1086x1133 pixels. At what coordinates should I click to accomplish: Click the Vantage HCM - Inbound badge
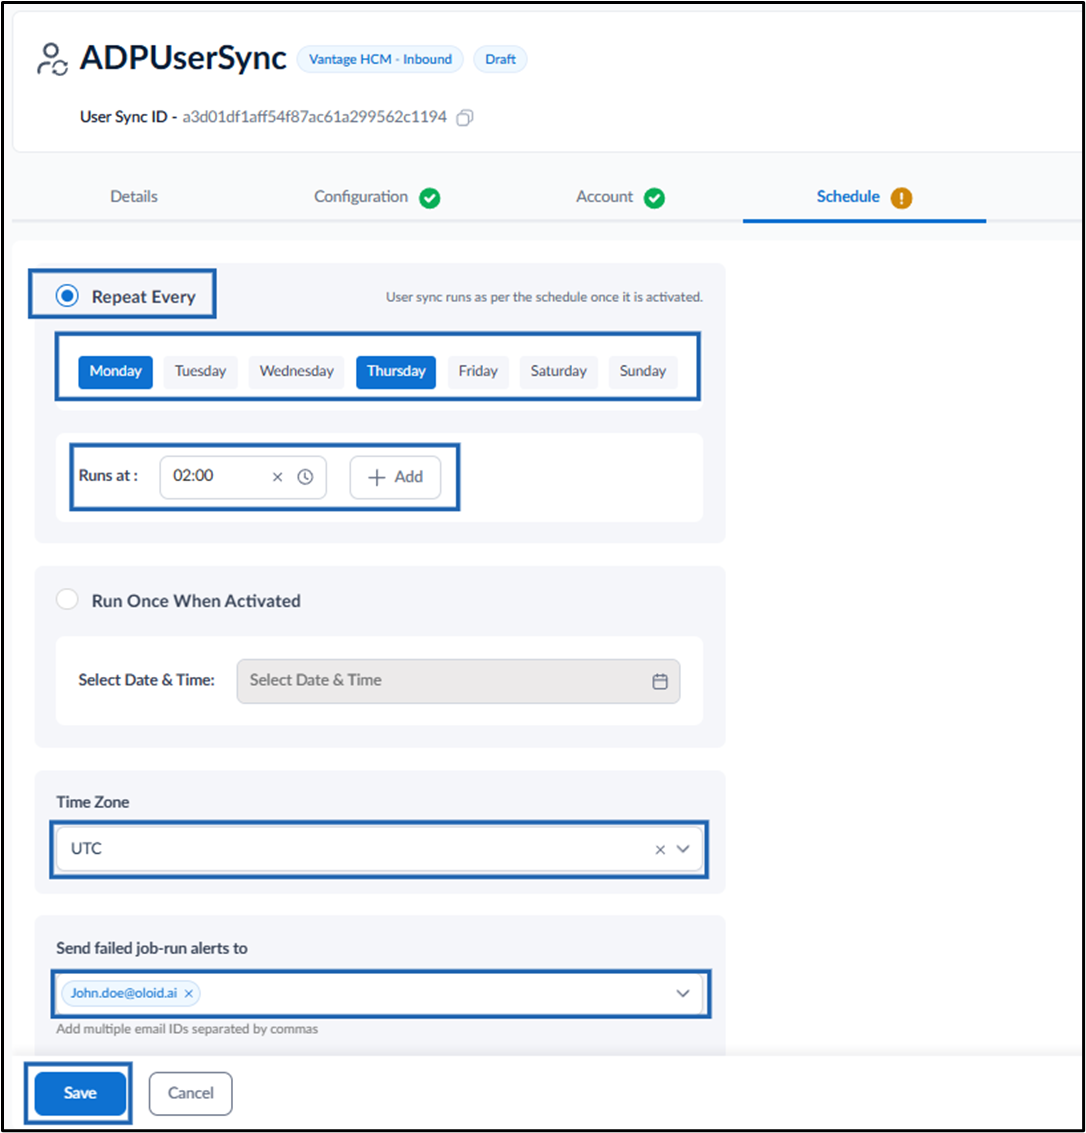click(380, 59)
